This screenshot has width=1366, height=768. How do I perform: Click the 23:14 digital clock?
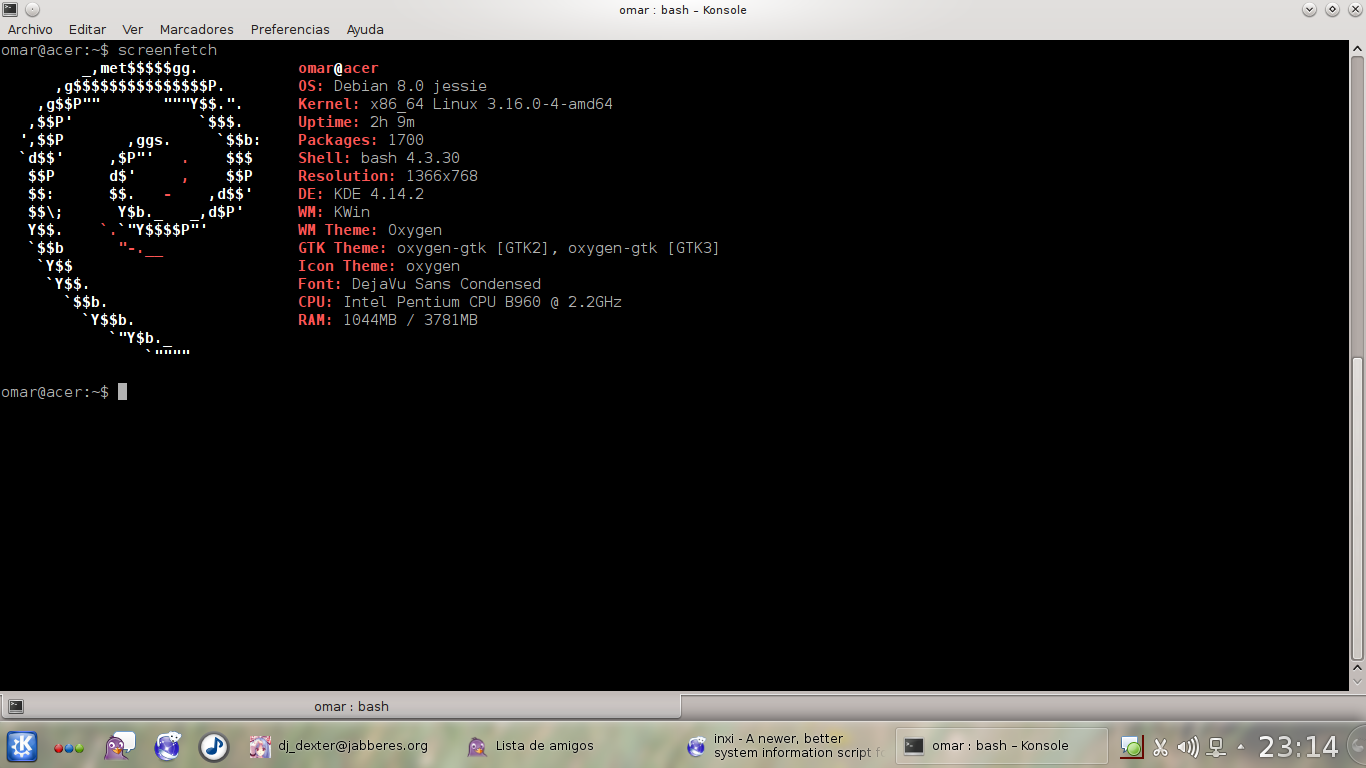coord(1298,746)
